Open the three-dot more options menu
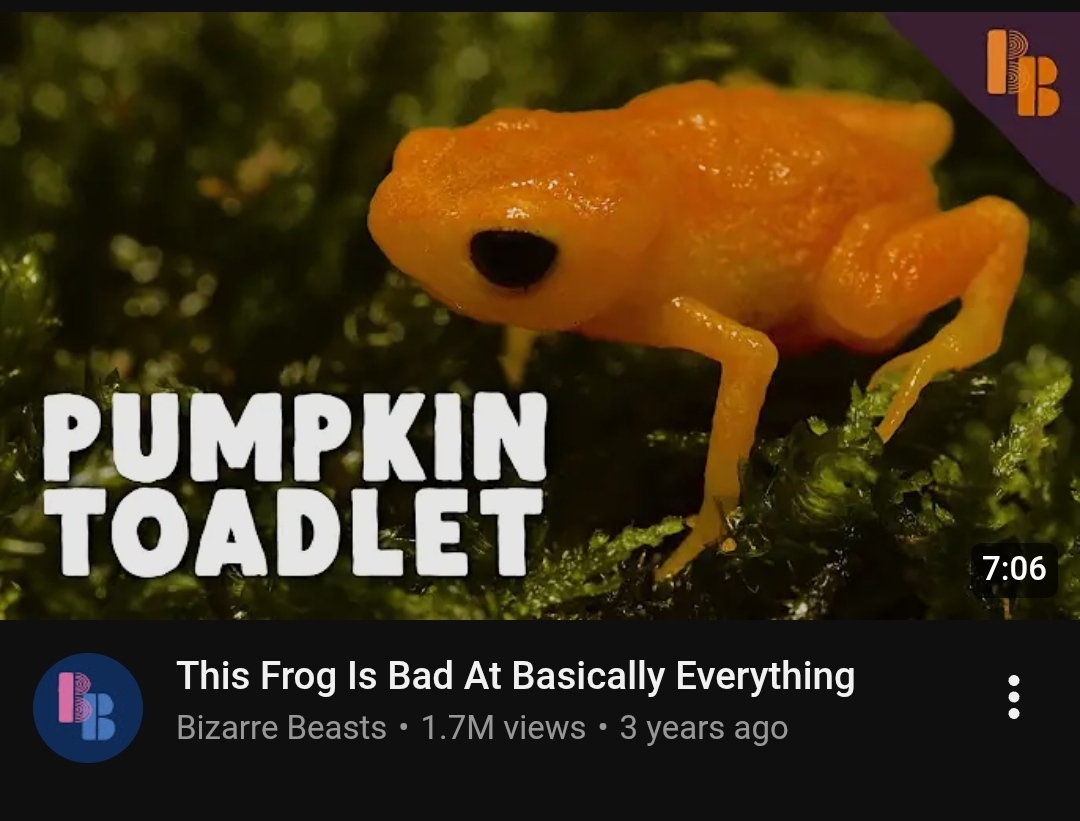 pyautogui.click(x=1013, y=697)
